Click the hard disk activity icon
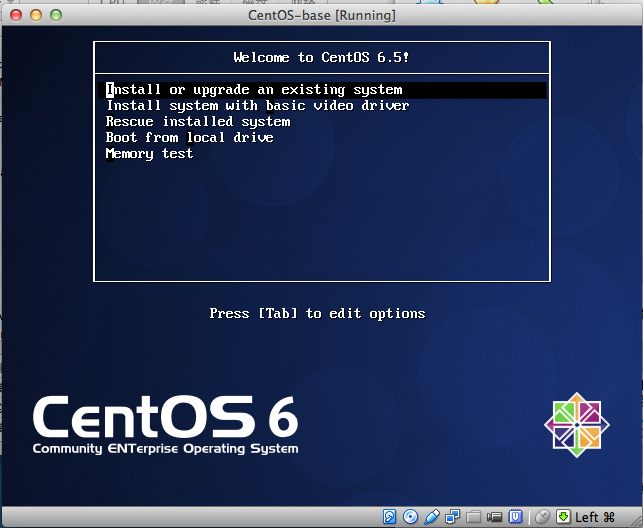Viewport: 643px width, 528px height. [389, 517]
